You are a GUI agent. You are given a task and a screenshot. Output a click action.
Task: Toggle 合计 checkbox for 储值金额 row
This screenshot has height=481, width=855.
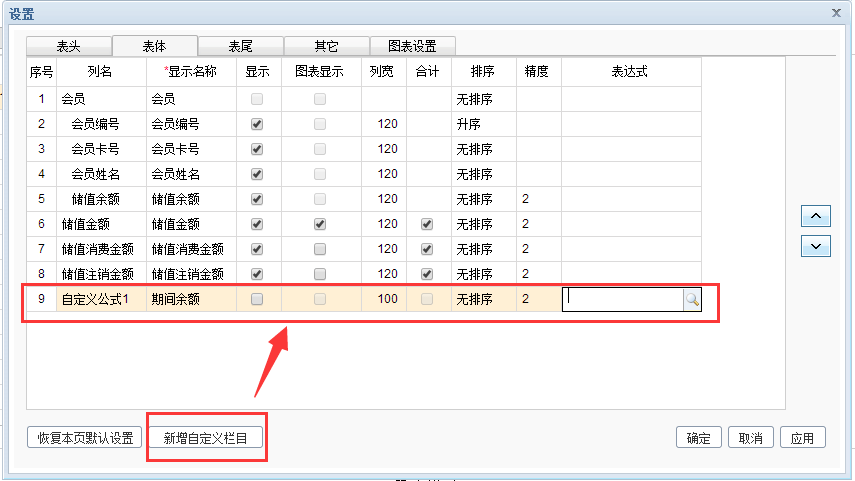pyautogui.click(x=427, y=224)
